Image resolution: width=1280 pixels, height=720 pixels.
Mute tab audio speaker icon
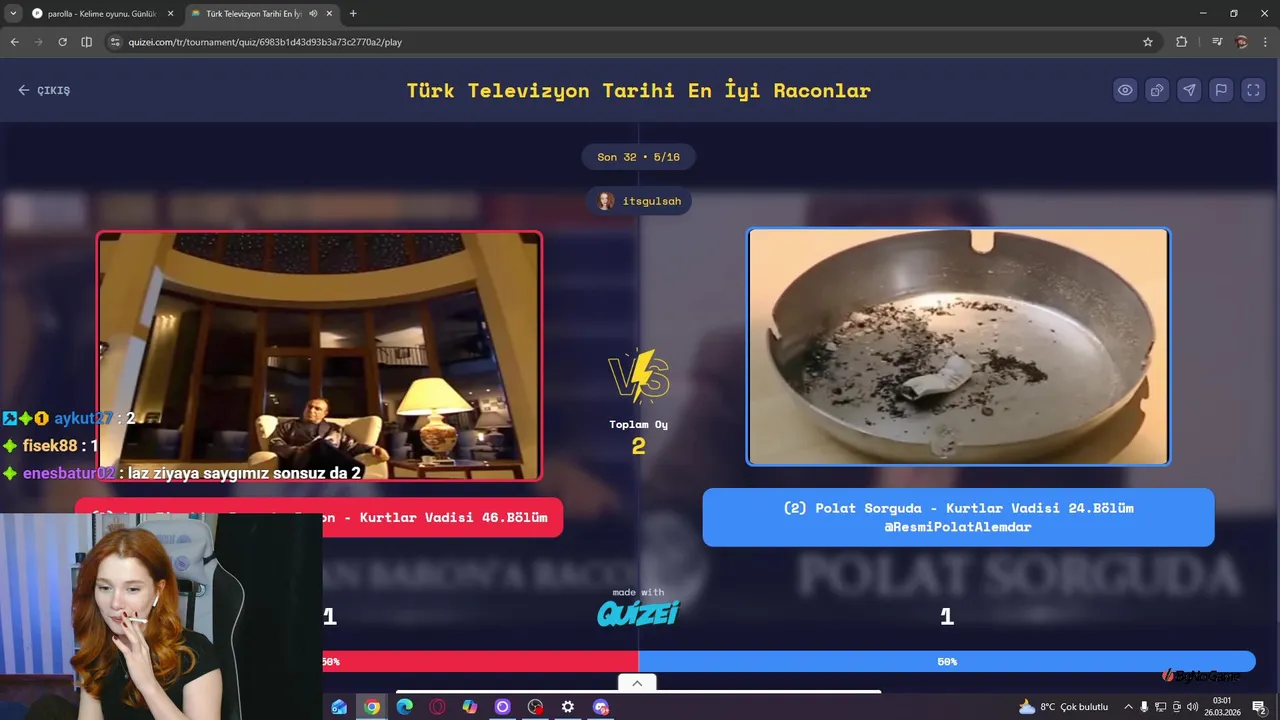[313, 14]
